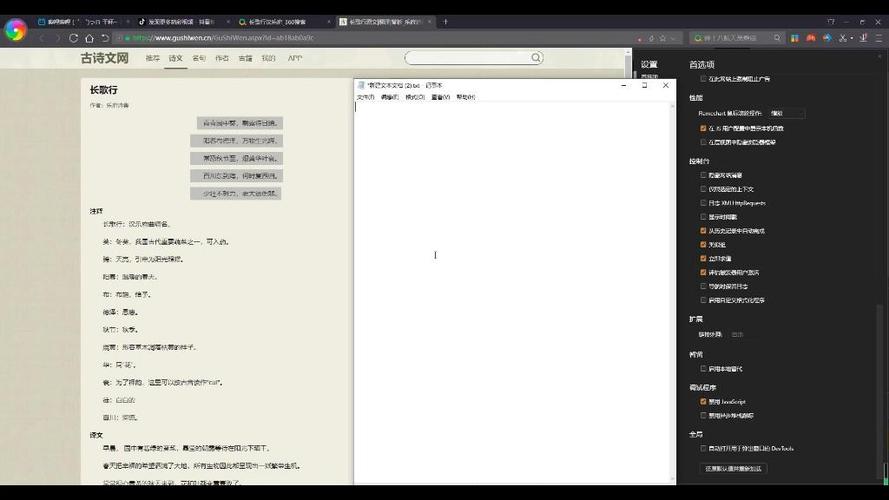Go to browser home page icon
The image size is (889, 500).
pos(89,38)
